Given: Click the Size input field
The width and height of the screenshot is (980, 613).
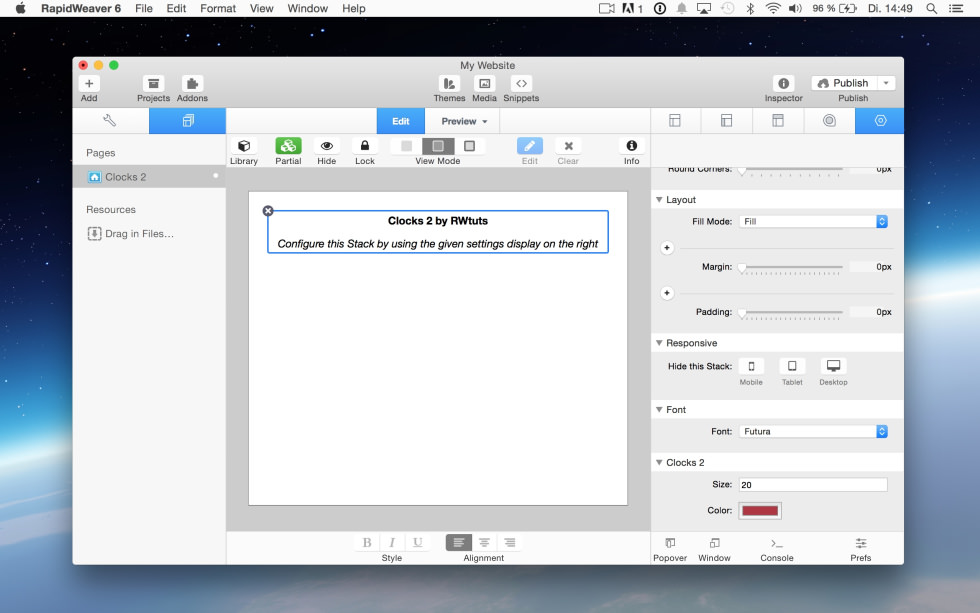Looking at the screenshot, I should point(813,485).
